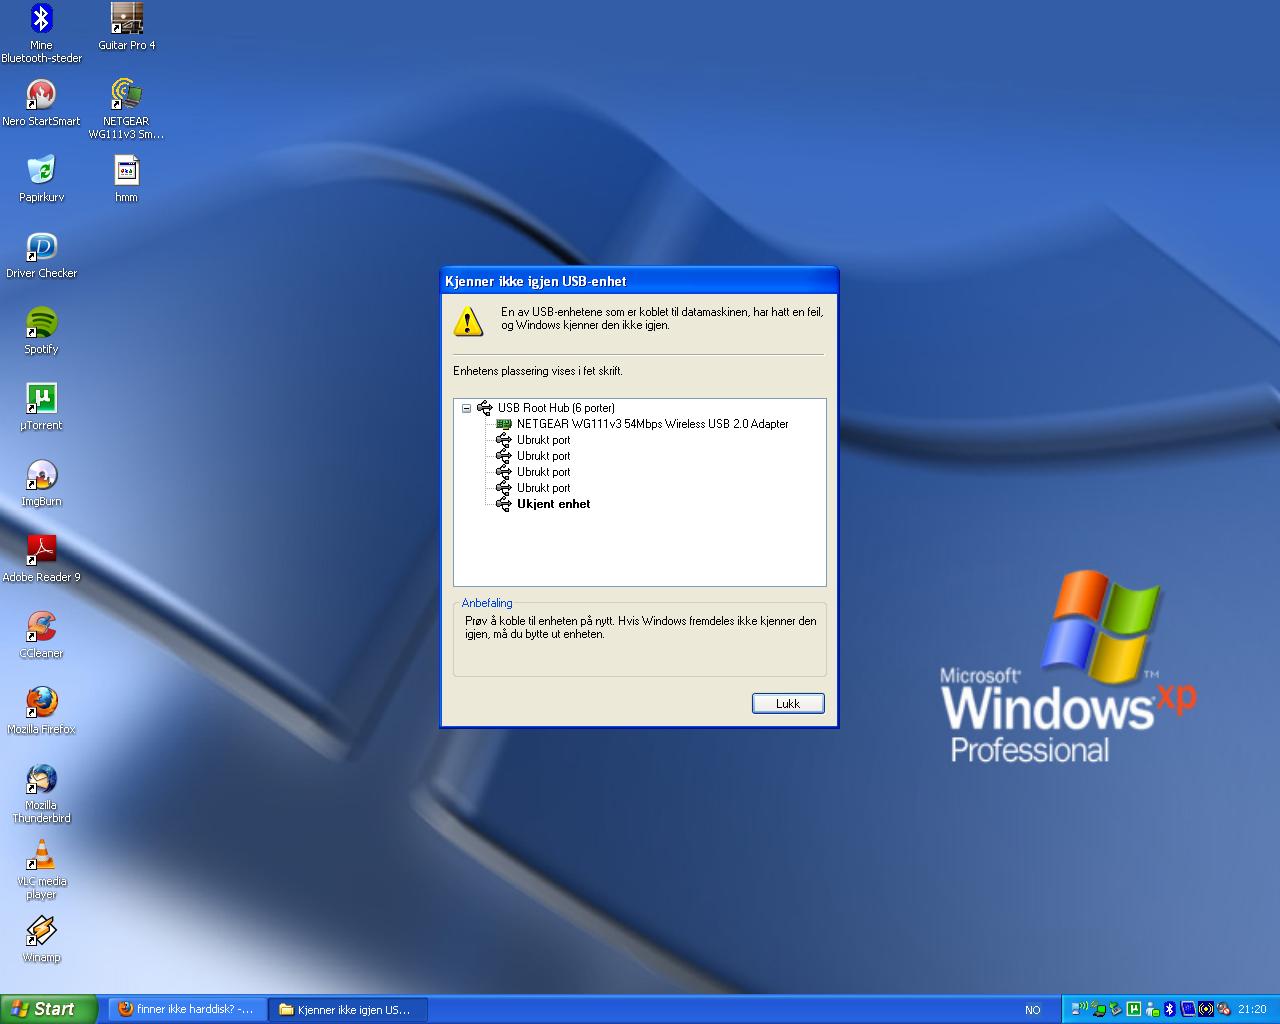Viewport: 1280px width, 1024px height.
Task: Select the Adobe Reader 9 icon
Action: coord(41,559)
